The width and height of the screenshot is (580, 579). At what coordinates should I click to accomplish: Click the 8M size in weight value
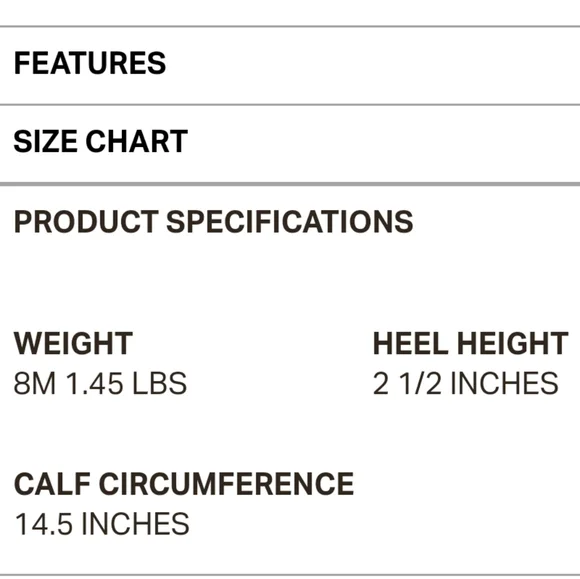click(35, 383)
